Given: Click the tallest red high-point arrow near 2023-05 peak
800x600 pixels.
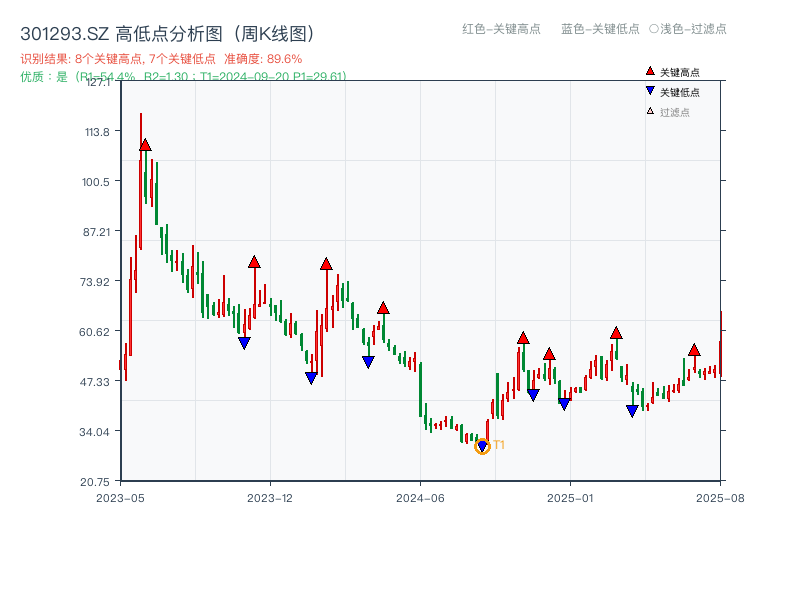Looking at the screenshot, I should (146, 146).
